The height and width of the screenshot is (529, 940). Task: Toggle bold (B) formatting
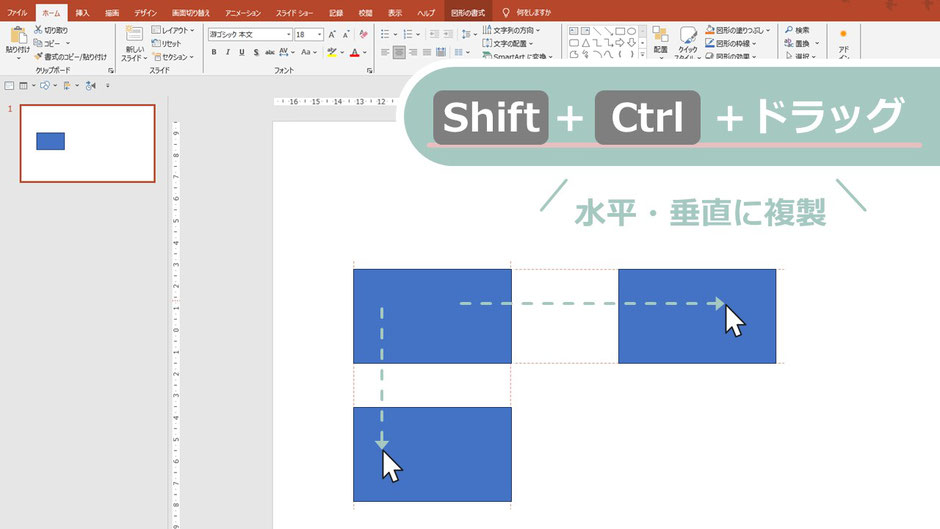(214, 53)
